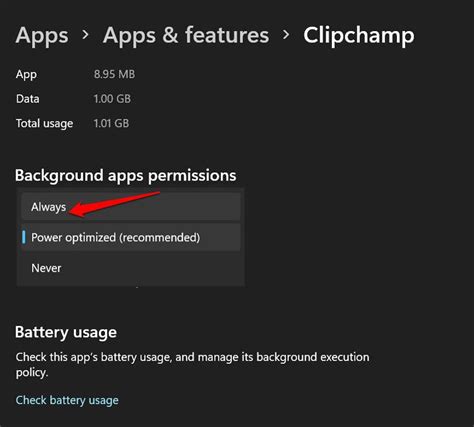Screen dimensions: 474x427
Task: Go back to Apps breadcrumb
Action: (x=42, y=35)
